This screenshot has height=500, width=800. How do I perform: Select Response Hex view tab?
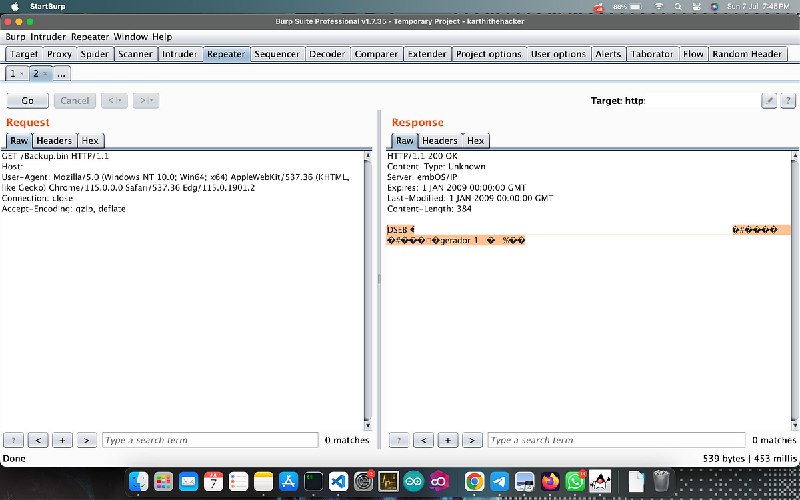click(476, 141)
